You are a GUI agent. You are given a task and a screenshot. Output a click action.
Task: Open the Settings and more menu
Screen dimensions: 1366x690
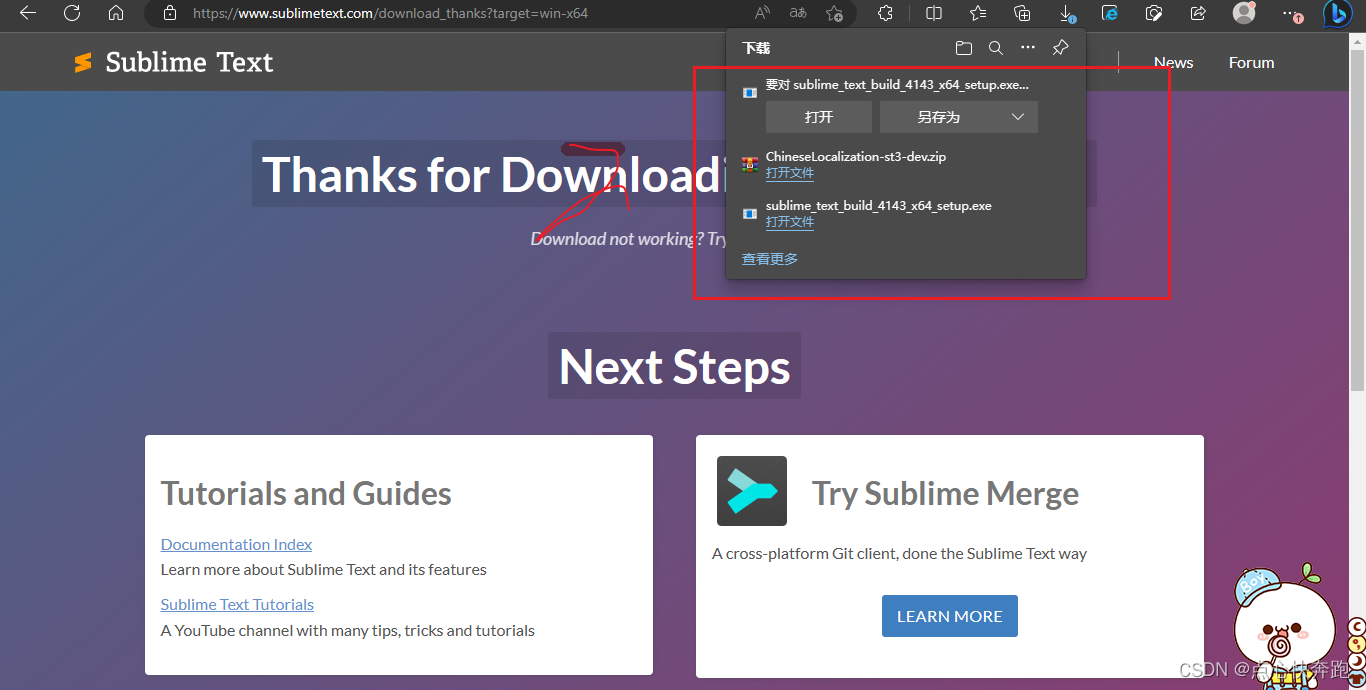coord(1292,13)
